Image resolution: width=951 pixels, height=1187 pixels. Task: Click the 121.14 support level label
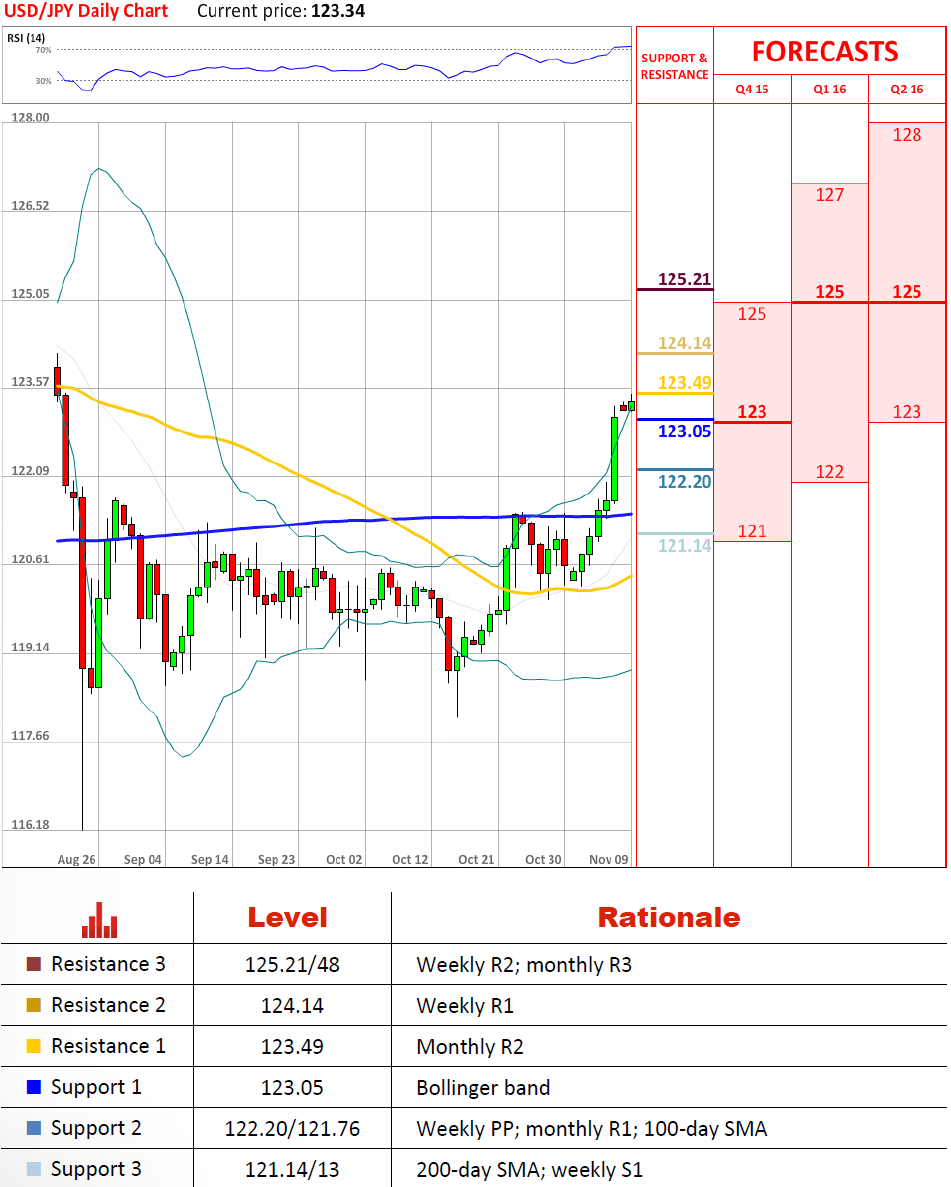coord(684,546)
